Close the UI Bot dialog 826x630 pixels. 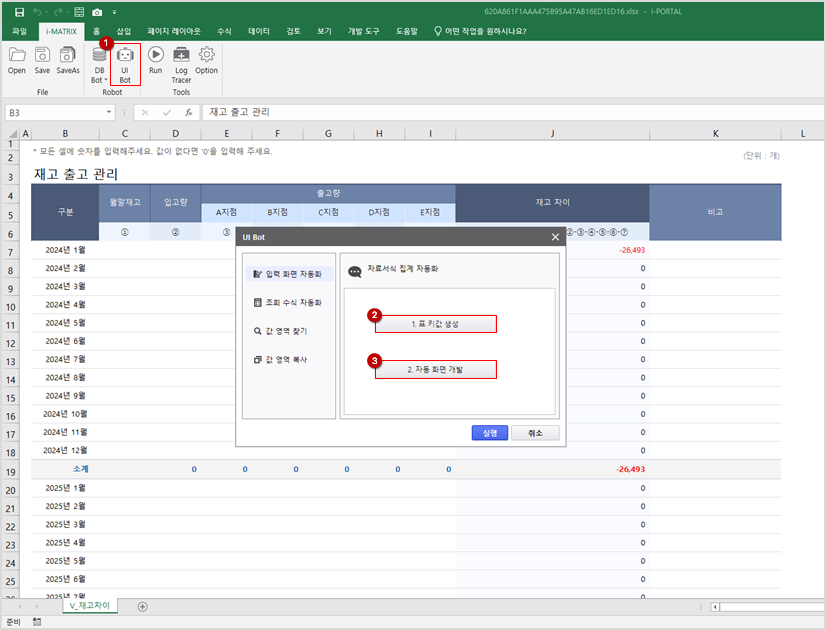pyautogui.click(x=556, y=237)
